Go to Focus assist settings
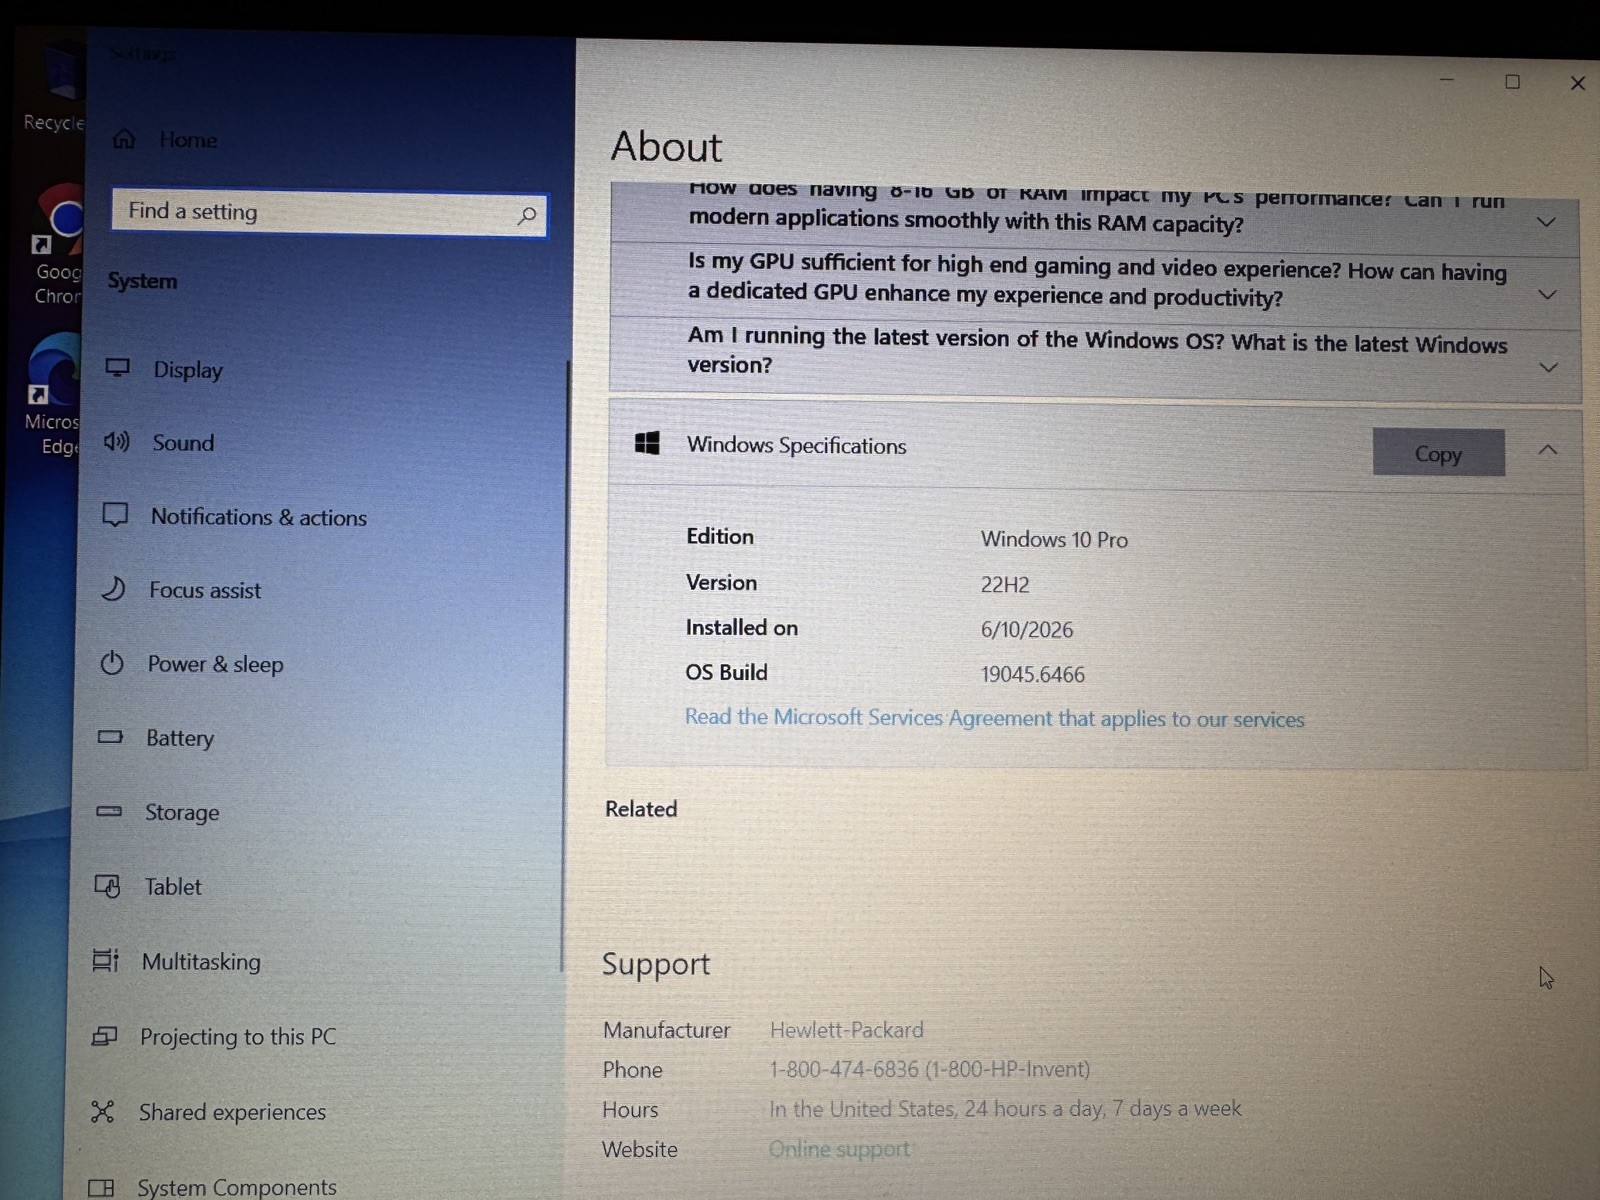The width and height of the screenshot is (1600, 1200). point(204,590)
